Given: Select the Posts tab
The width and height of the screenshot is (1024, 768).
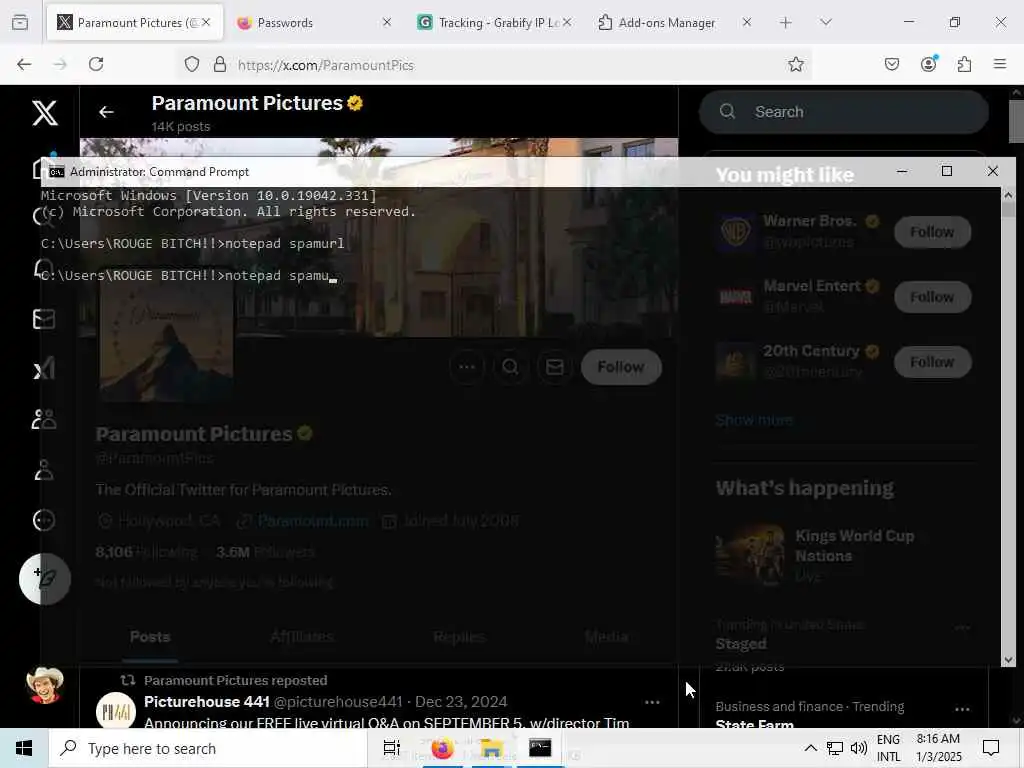Looking at the screenshot, I should pyautogui.click(x=150, y=637).
